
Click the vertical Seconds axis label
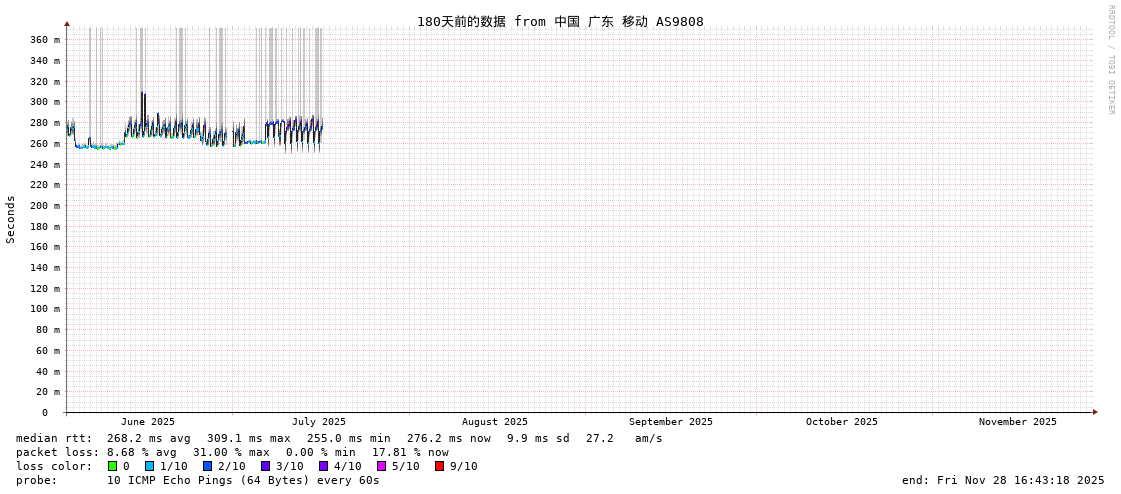click(11, 219)
